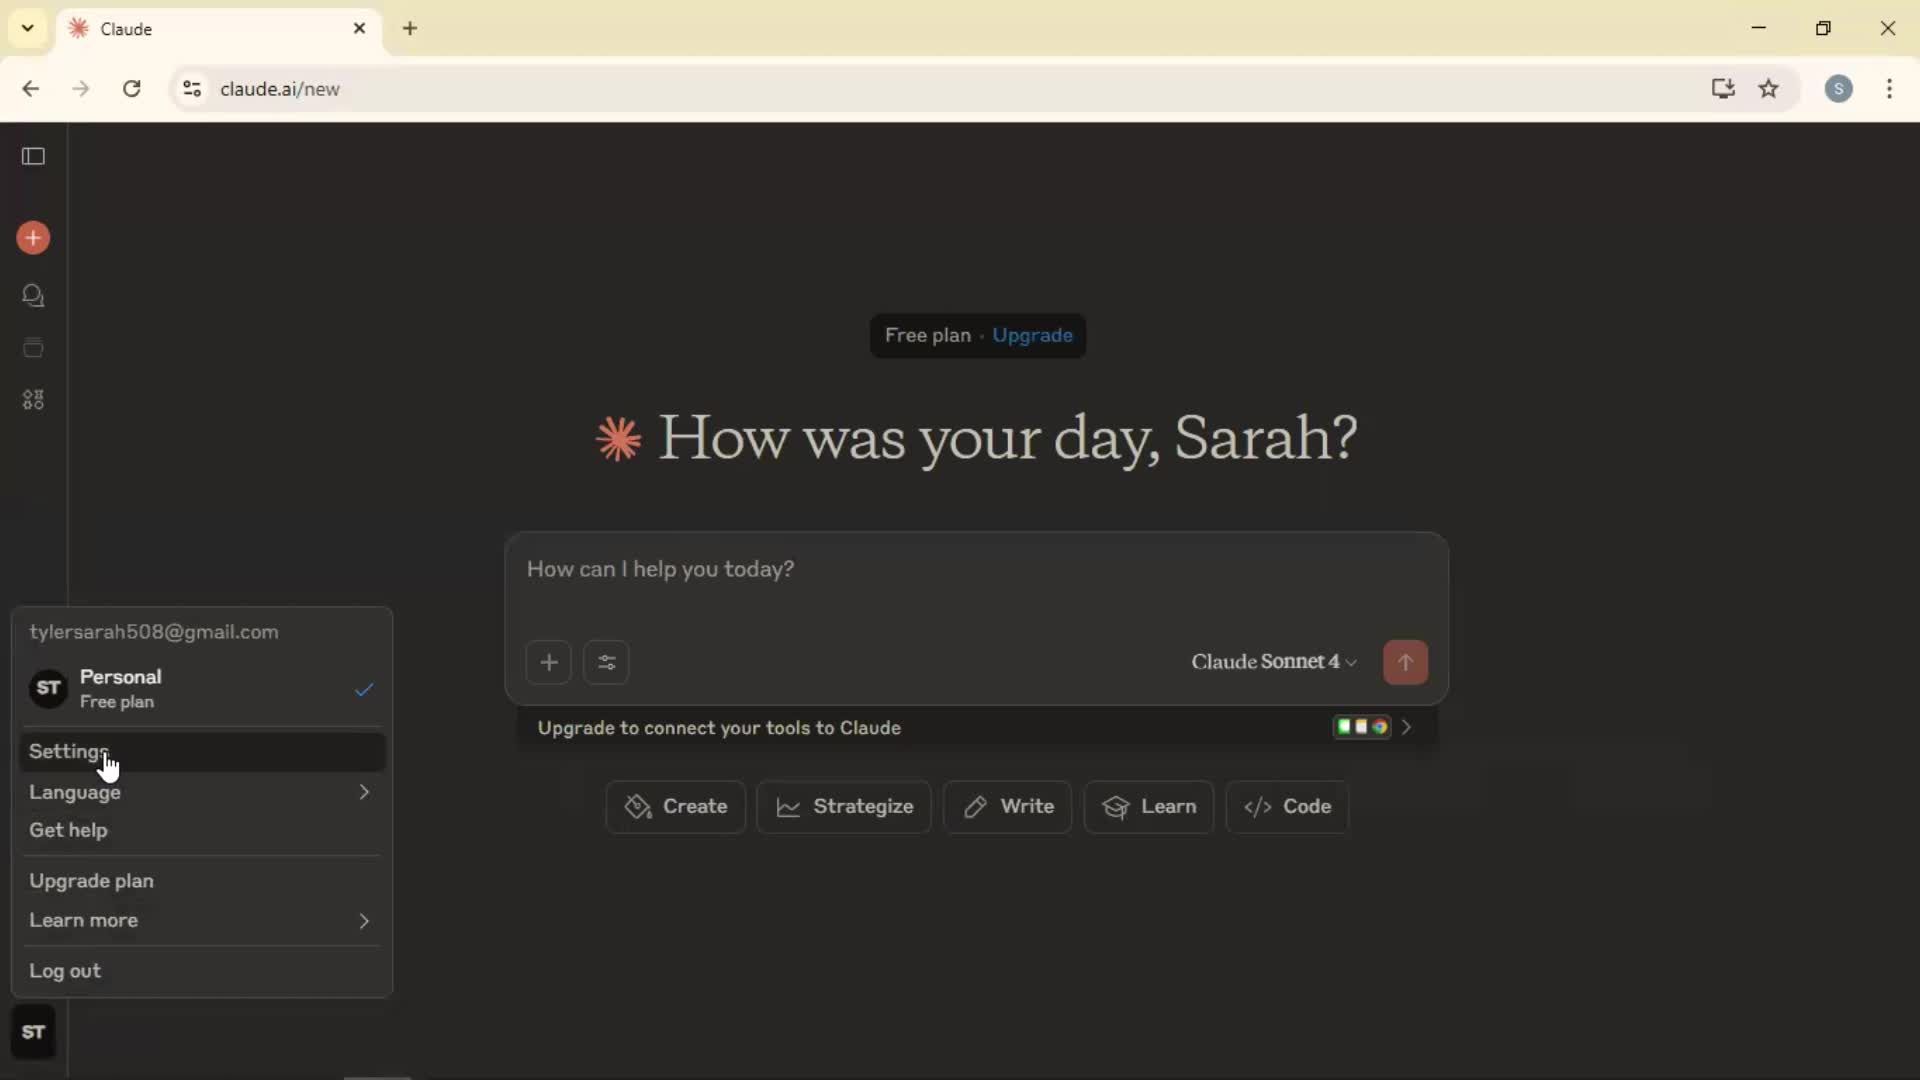Screen dimensions: 1920x1080
Task: Click 'Upgrade to connect your tools to Claude' text
Action: [x=719, y=728]
